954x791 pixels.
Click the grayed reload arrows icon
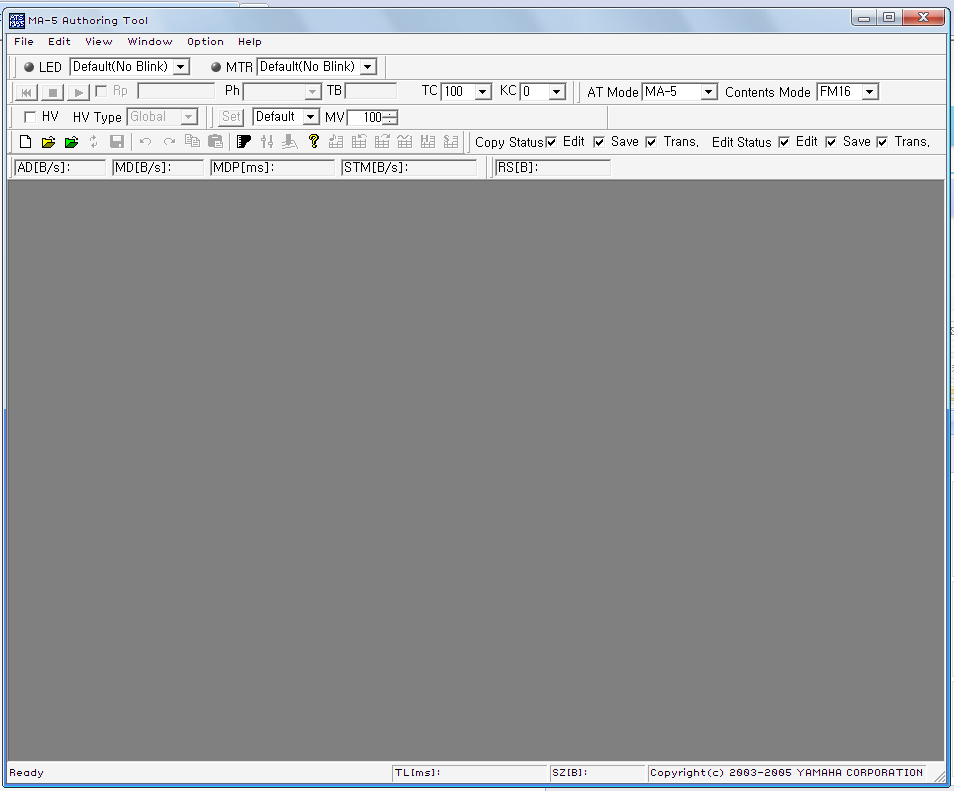click(94, 142)
